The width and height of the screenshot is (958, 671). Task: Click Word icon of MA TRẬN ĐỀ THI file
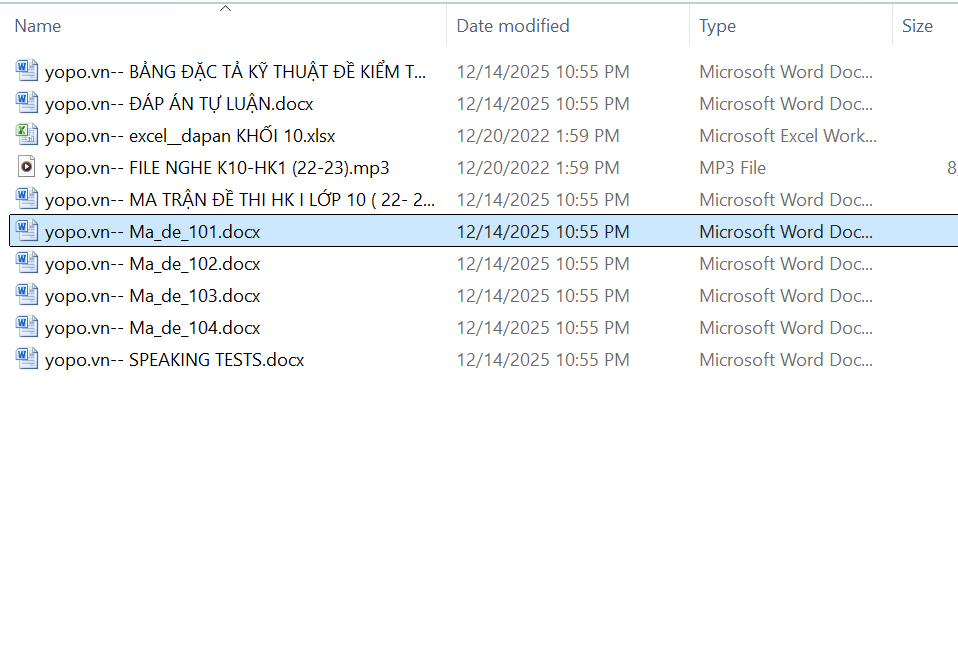coord(27,199)
